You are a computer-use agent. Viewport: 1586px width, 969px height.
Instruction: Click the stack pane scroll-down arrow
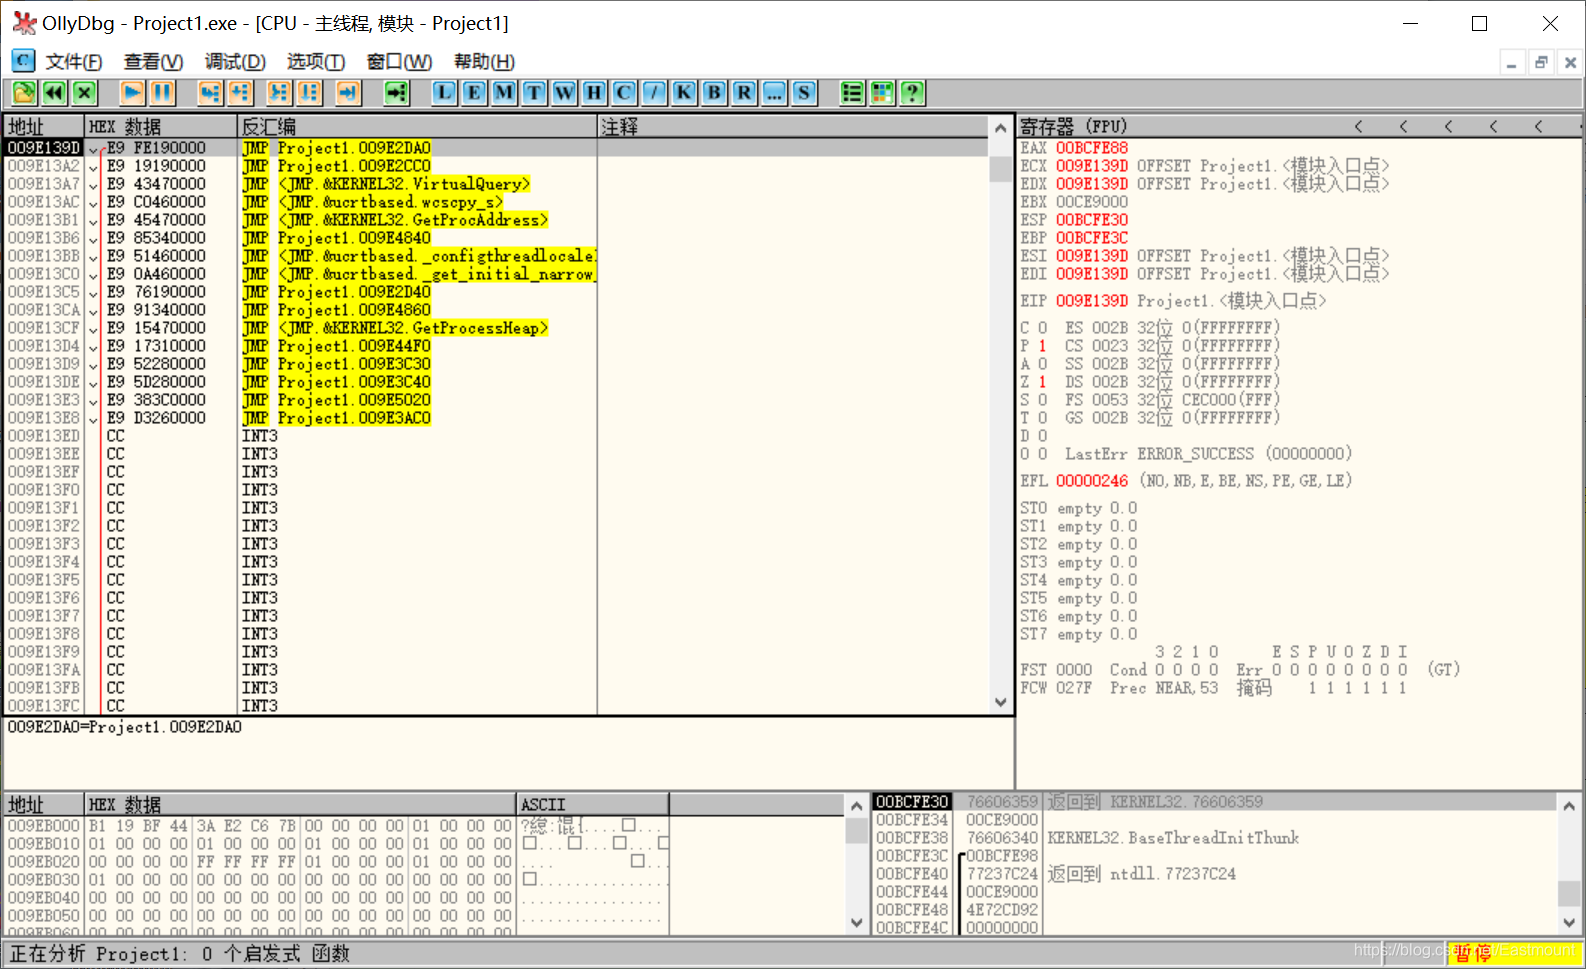(x=1569, y=923)
